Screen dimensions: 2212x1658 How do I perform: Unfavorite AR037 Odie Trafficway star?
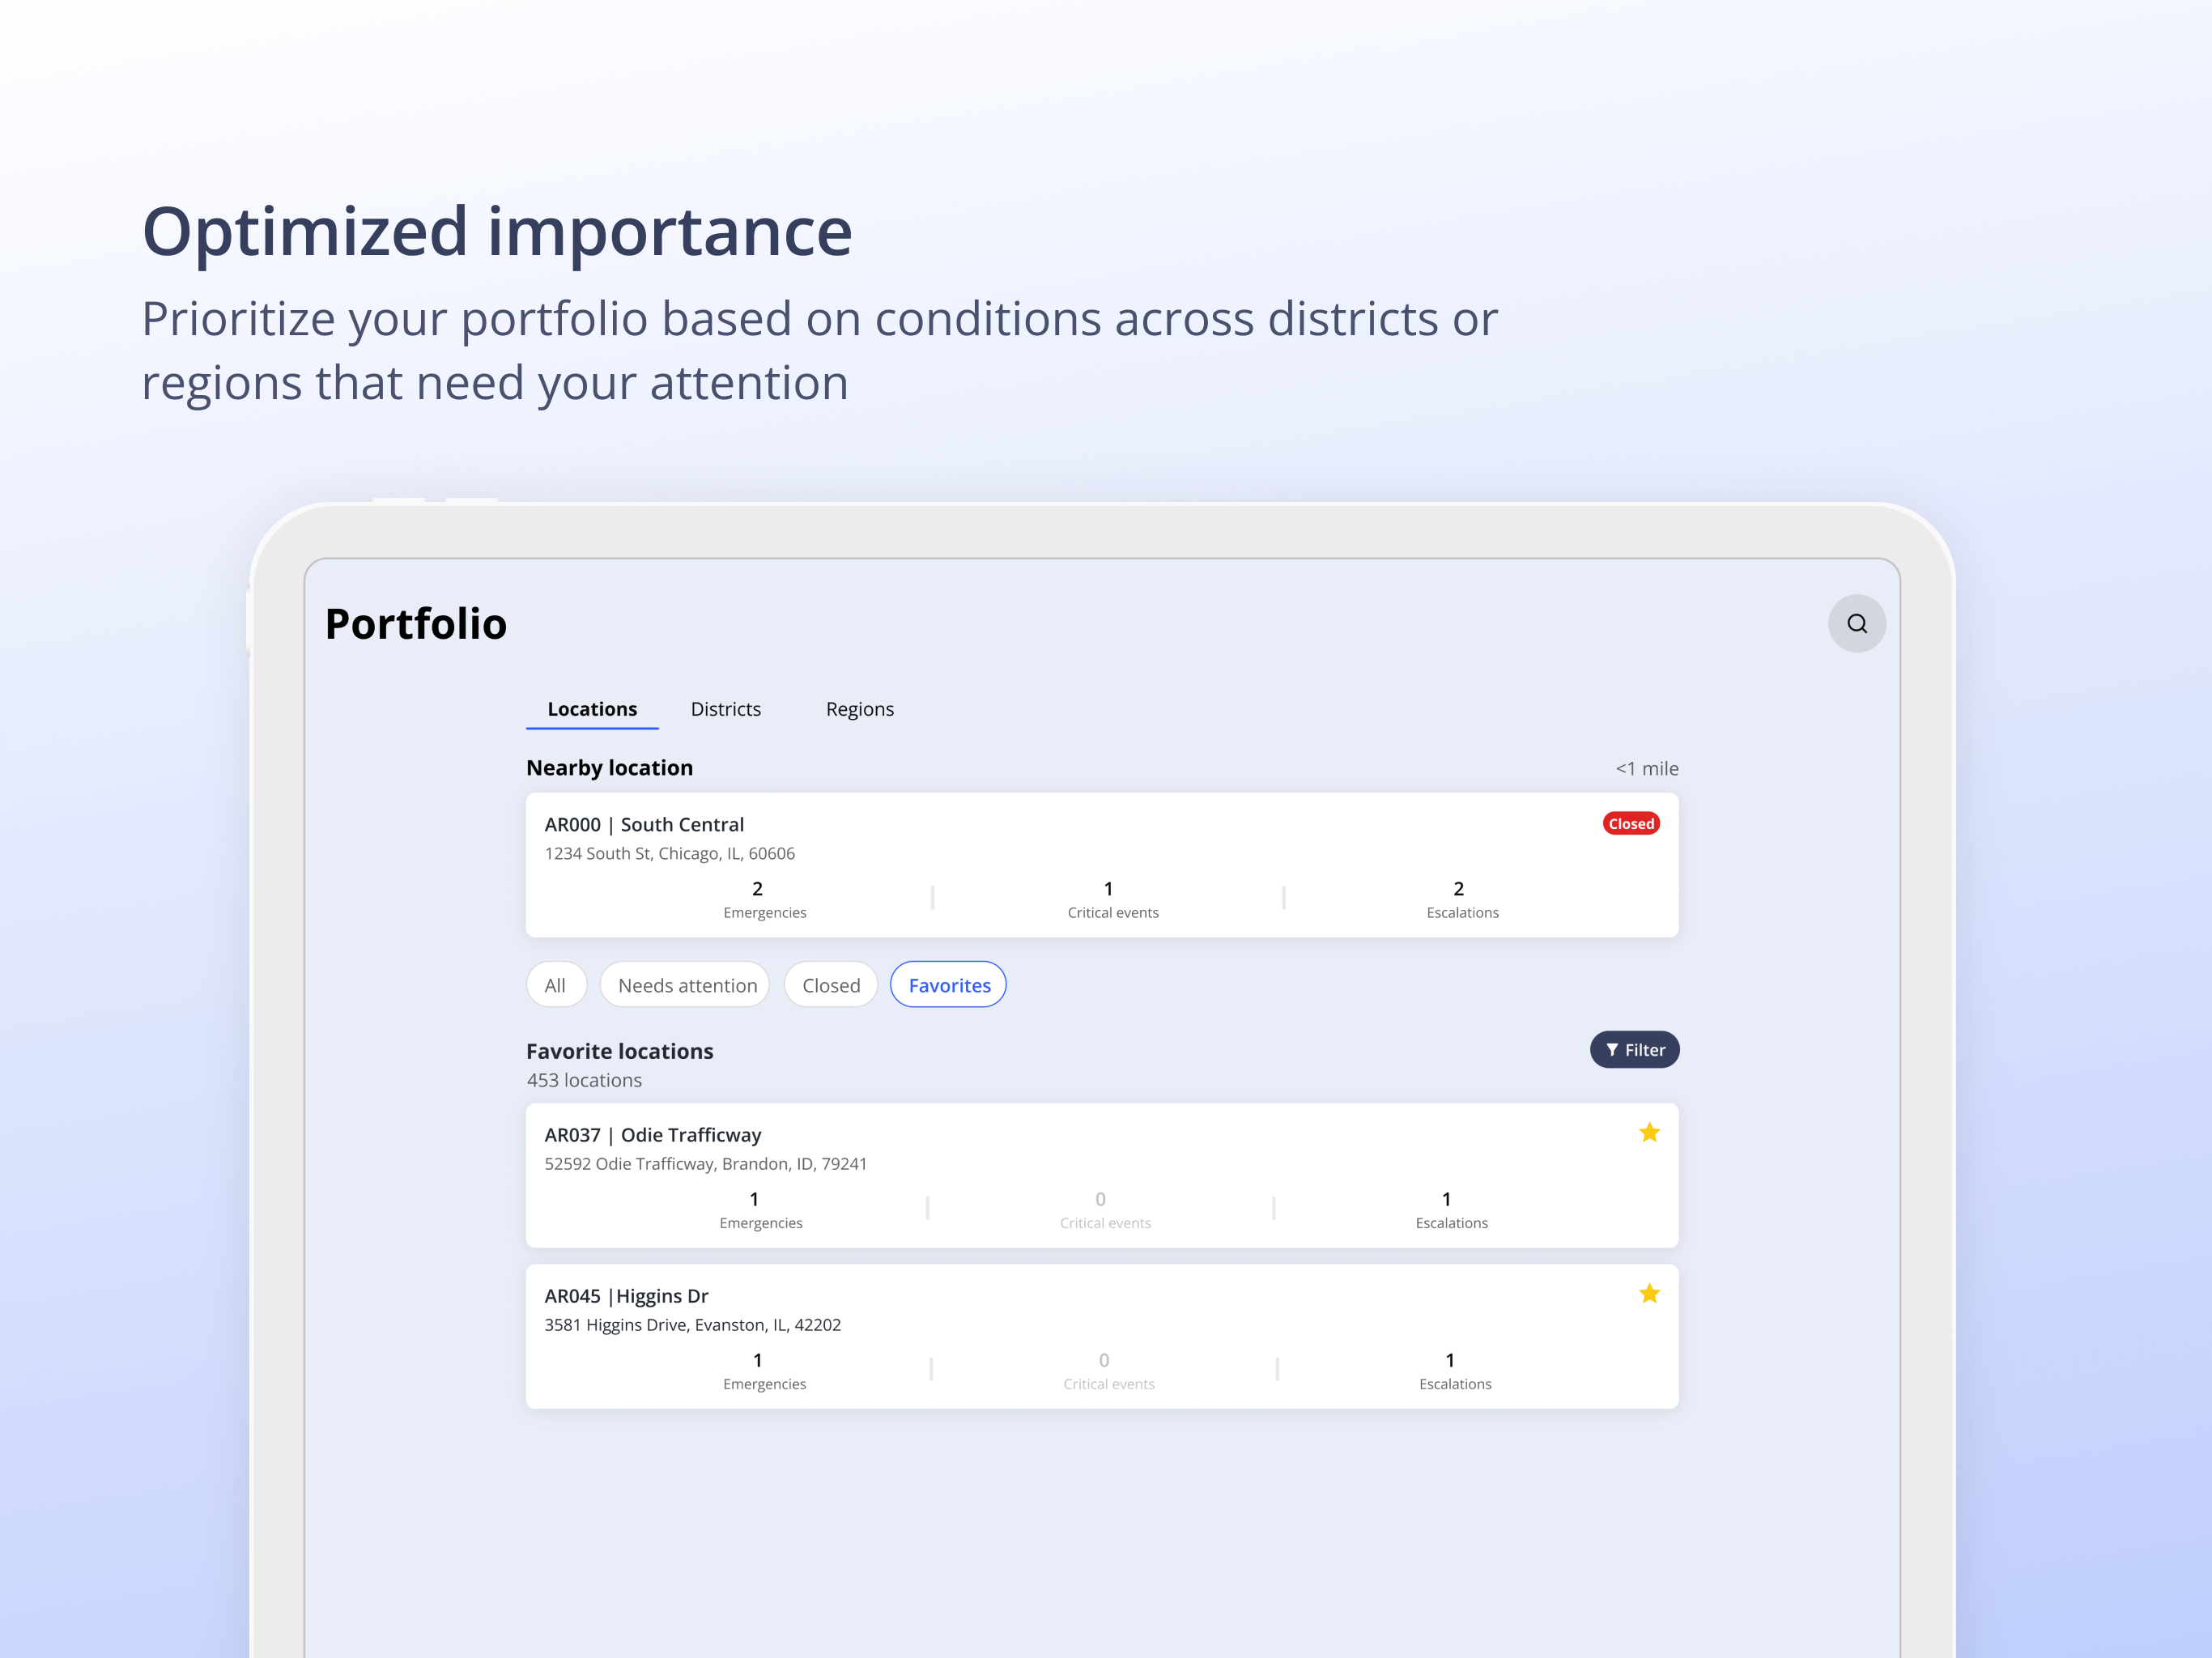[1649, 1132]
